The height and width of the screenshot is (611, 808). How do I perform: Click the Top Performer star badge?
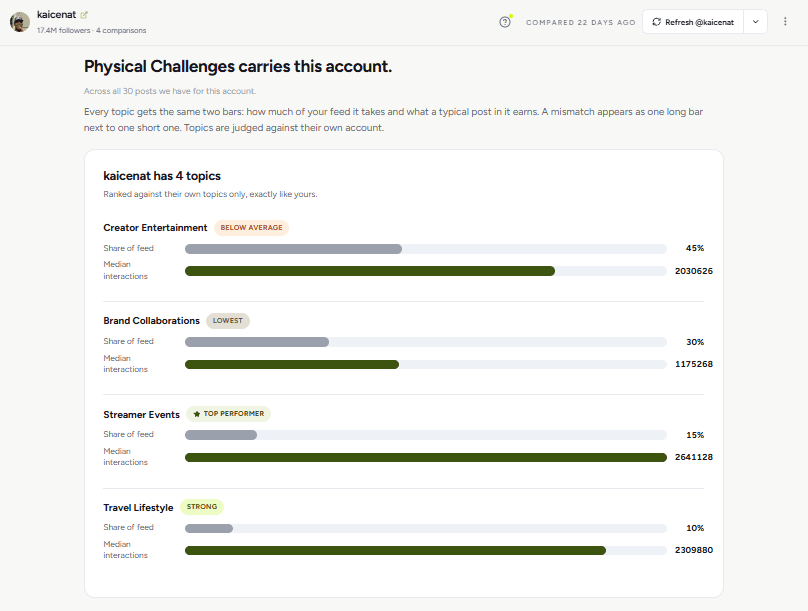coord(228,414)
